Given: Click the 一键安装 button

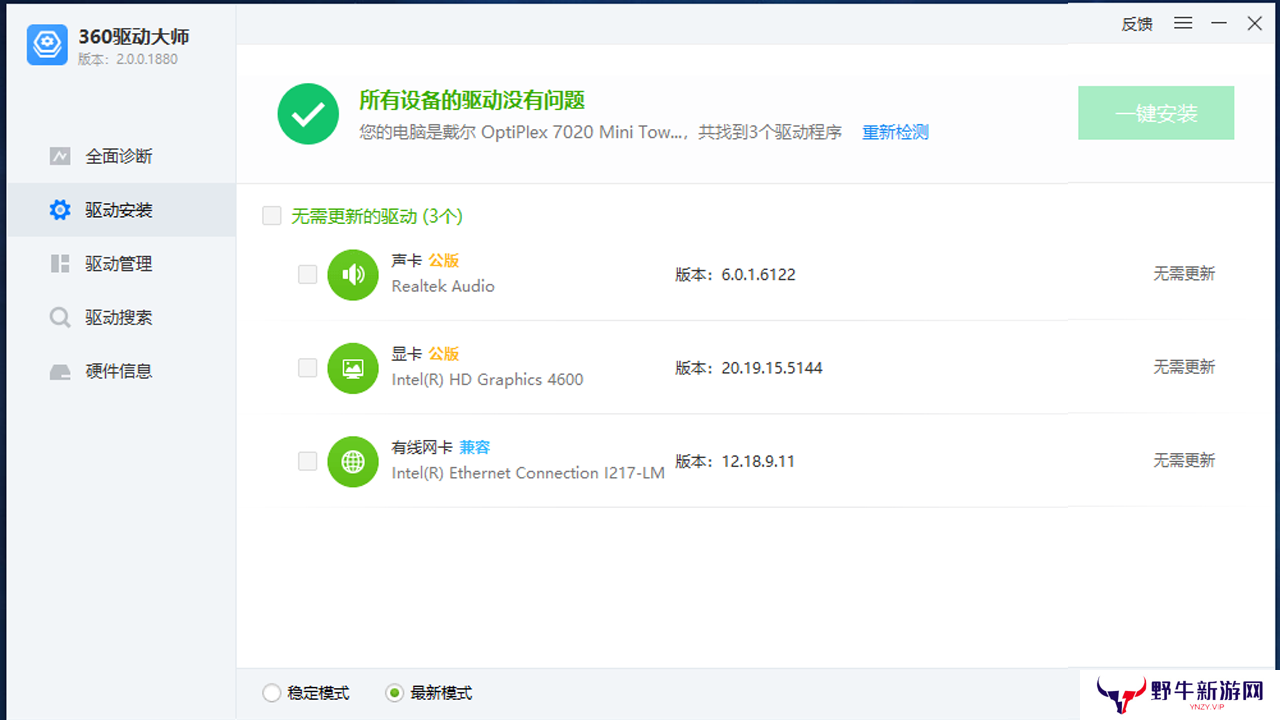Looking at the screenshot, I should point(1156,113).
